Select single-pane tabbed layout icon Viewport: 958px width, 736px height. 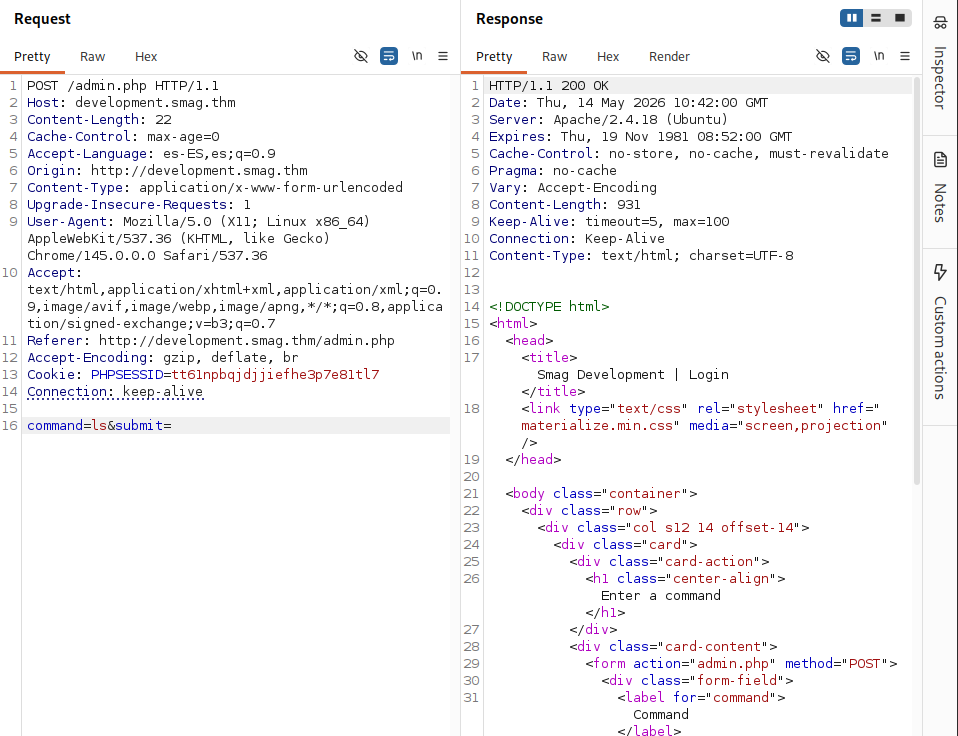click(x=899, y=18)
